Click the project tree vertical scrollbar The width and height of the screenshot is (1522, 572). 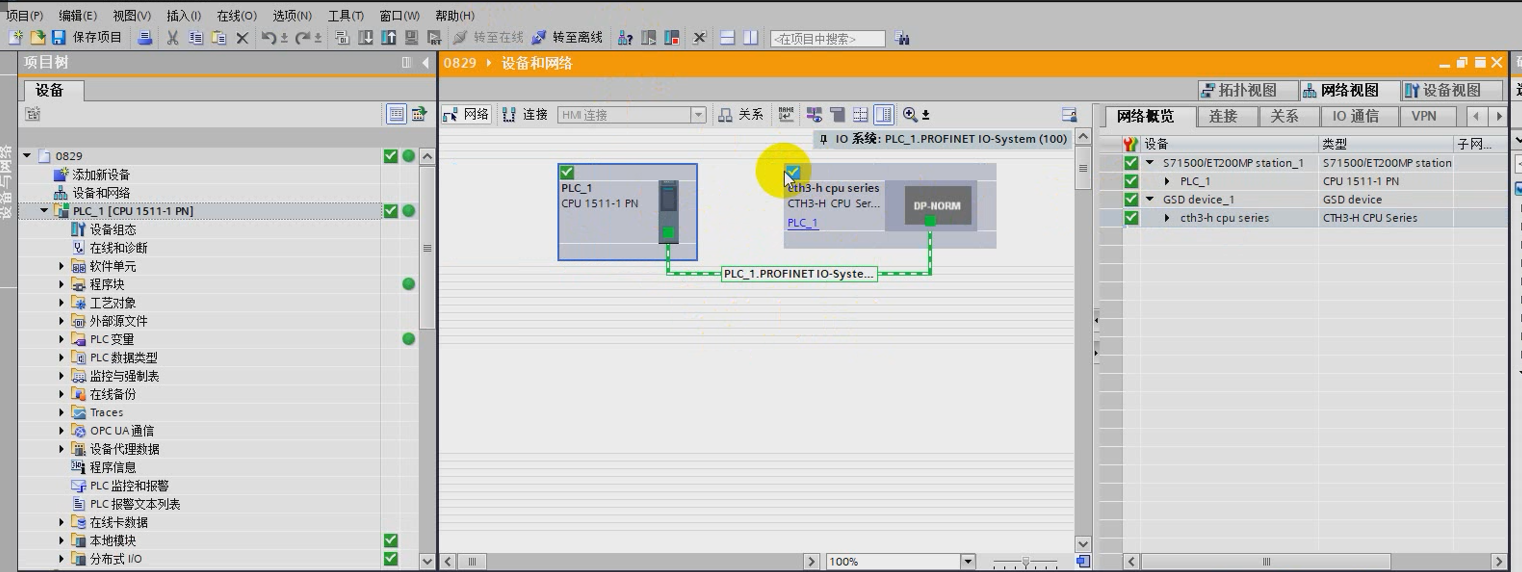(x=427, y=248)
